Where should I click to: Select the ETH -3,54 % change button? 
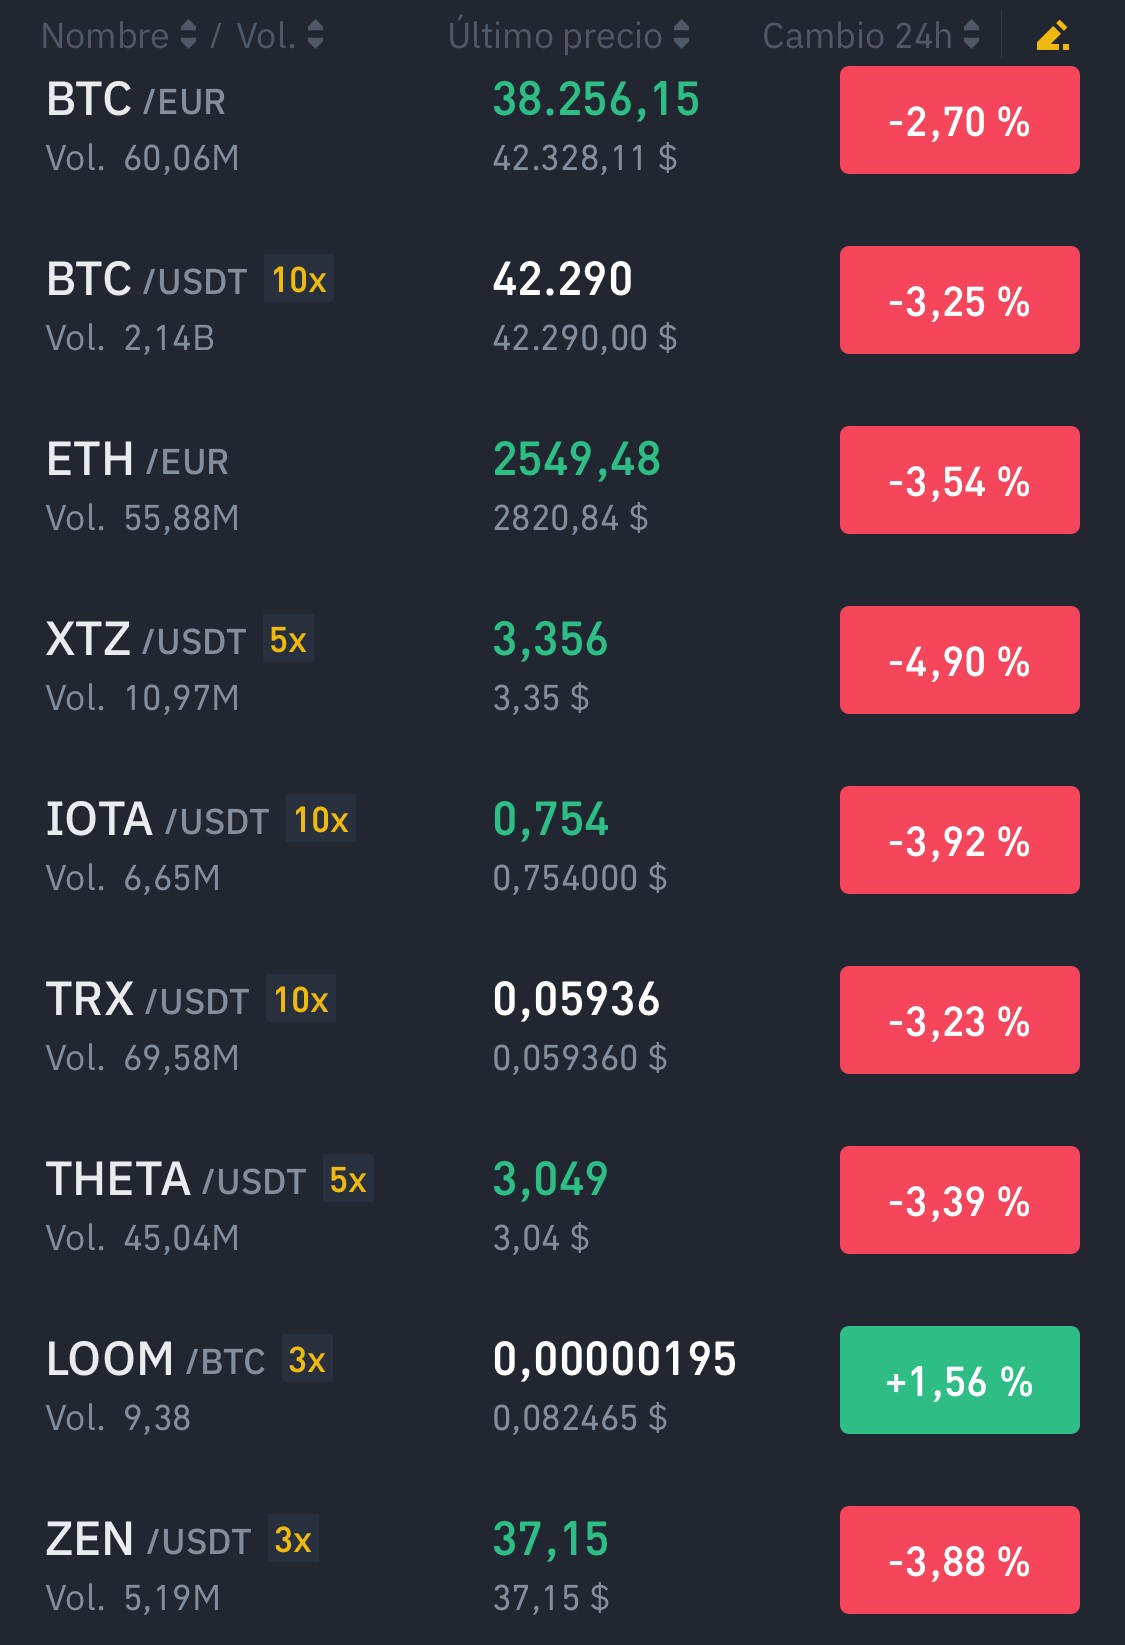point(960,480)
